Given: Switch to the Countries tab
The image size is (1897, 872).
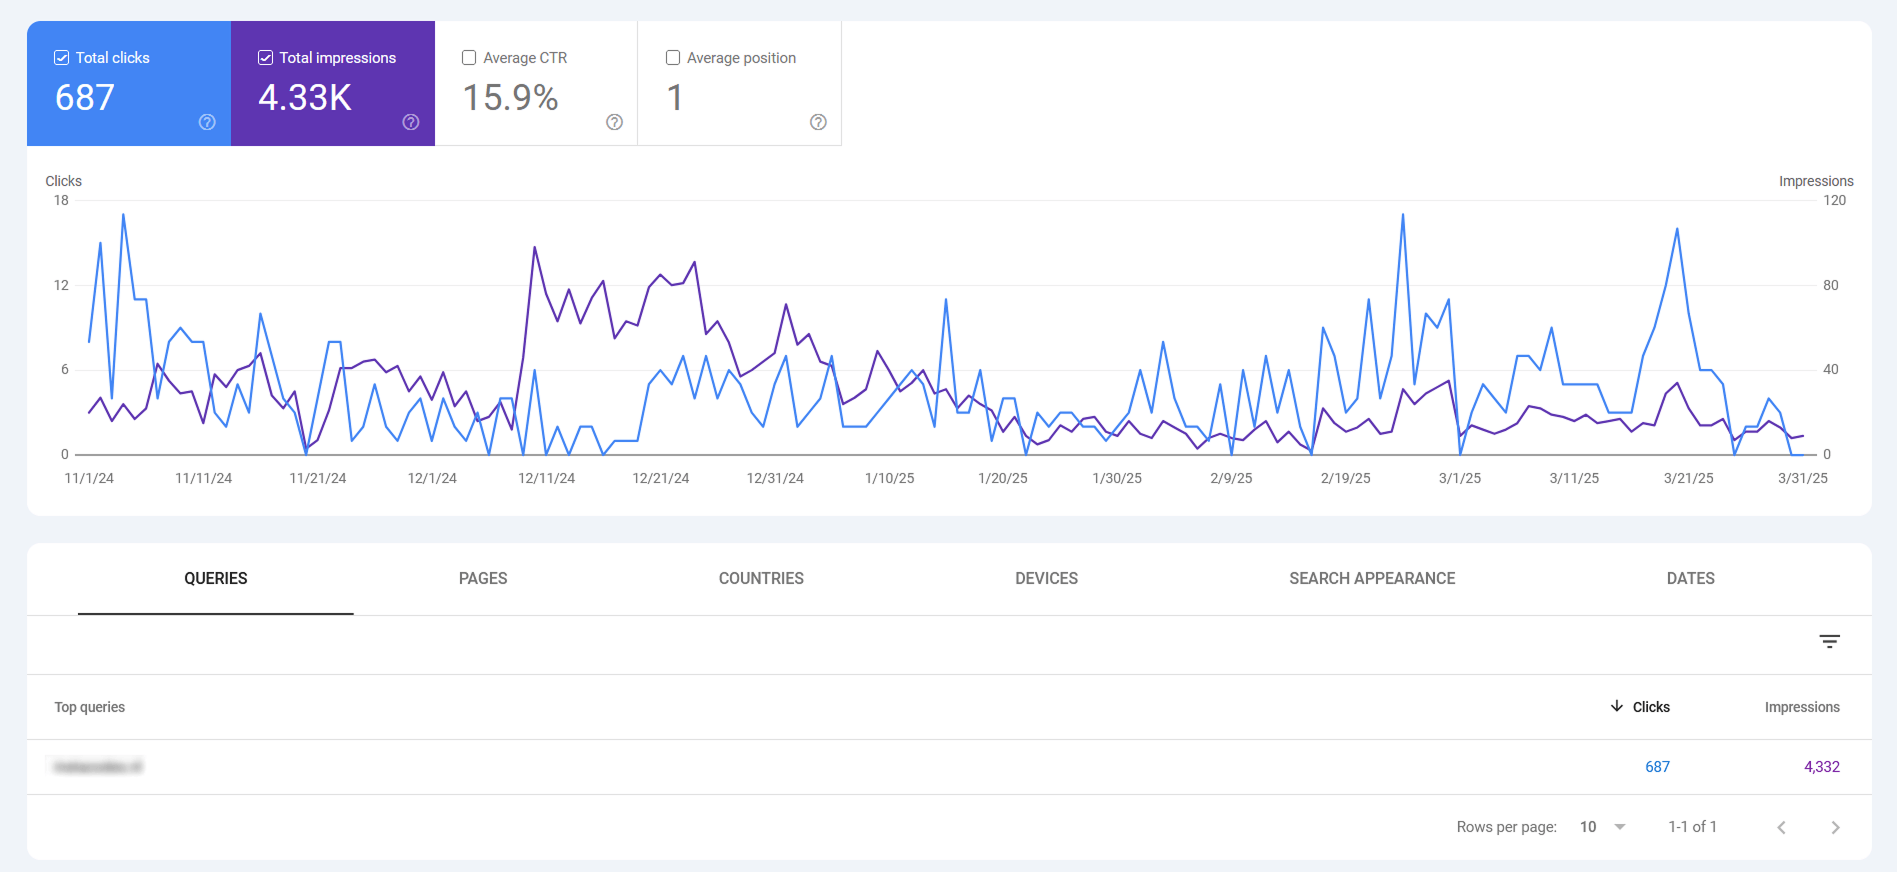Looking at the screenshot, I should [x=761, y=579].
